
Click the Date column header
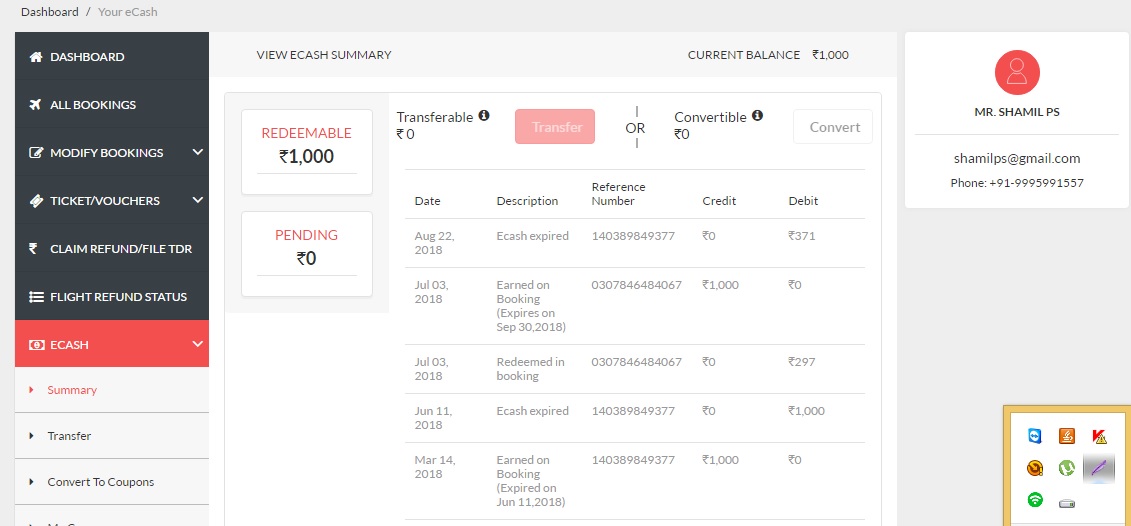tap(427, 201)
